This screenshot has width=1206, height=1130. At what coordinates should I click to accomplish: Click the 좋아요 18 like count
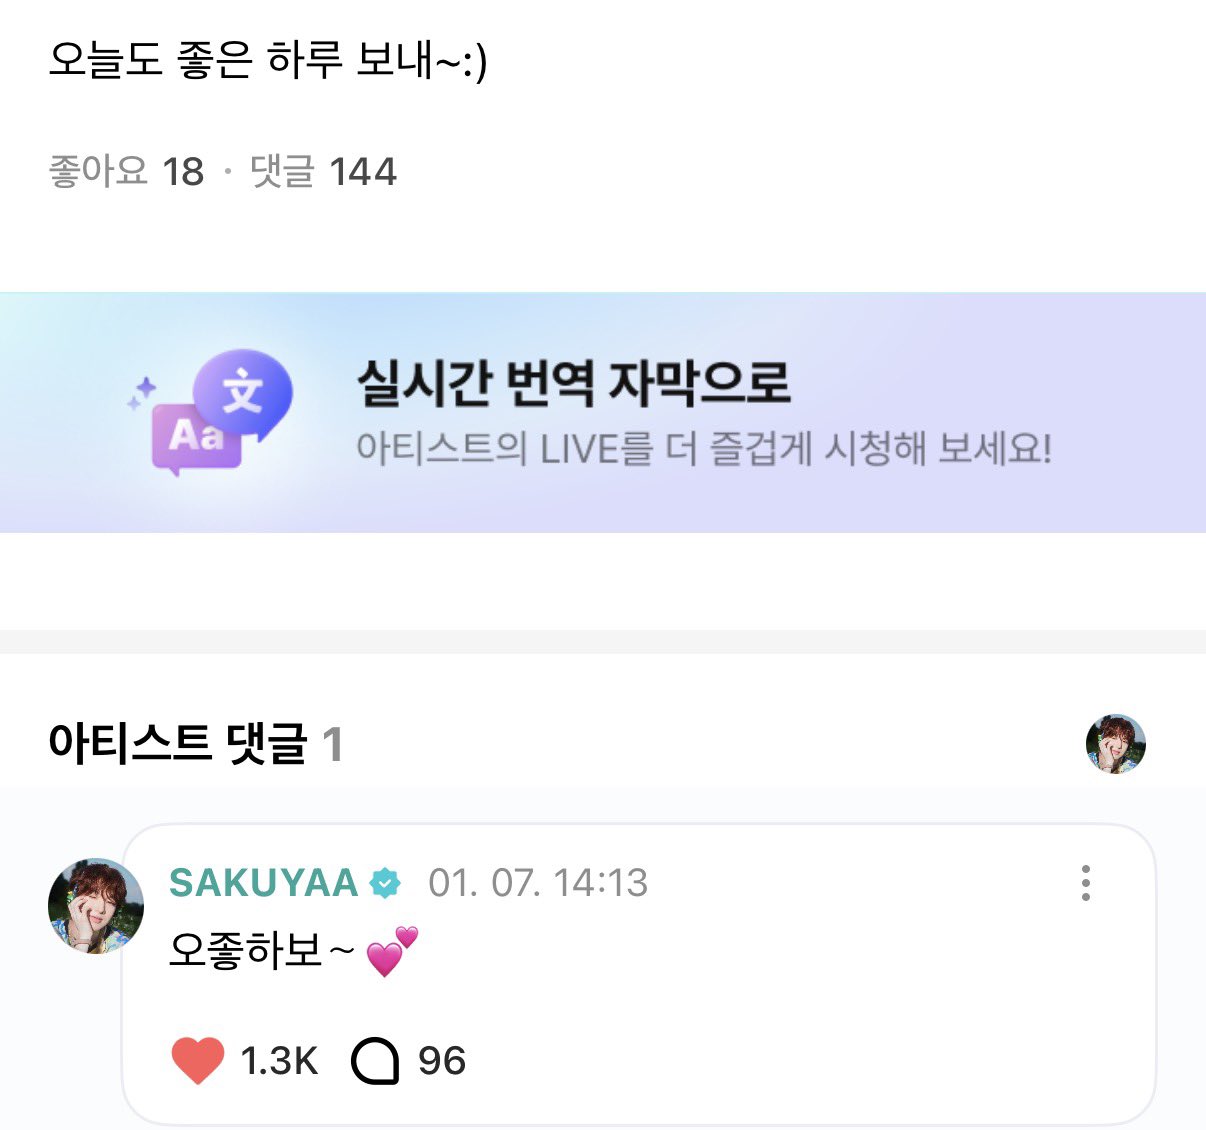point(126,172)
